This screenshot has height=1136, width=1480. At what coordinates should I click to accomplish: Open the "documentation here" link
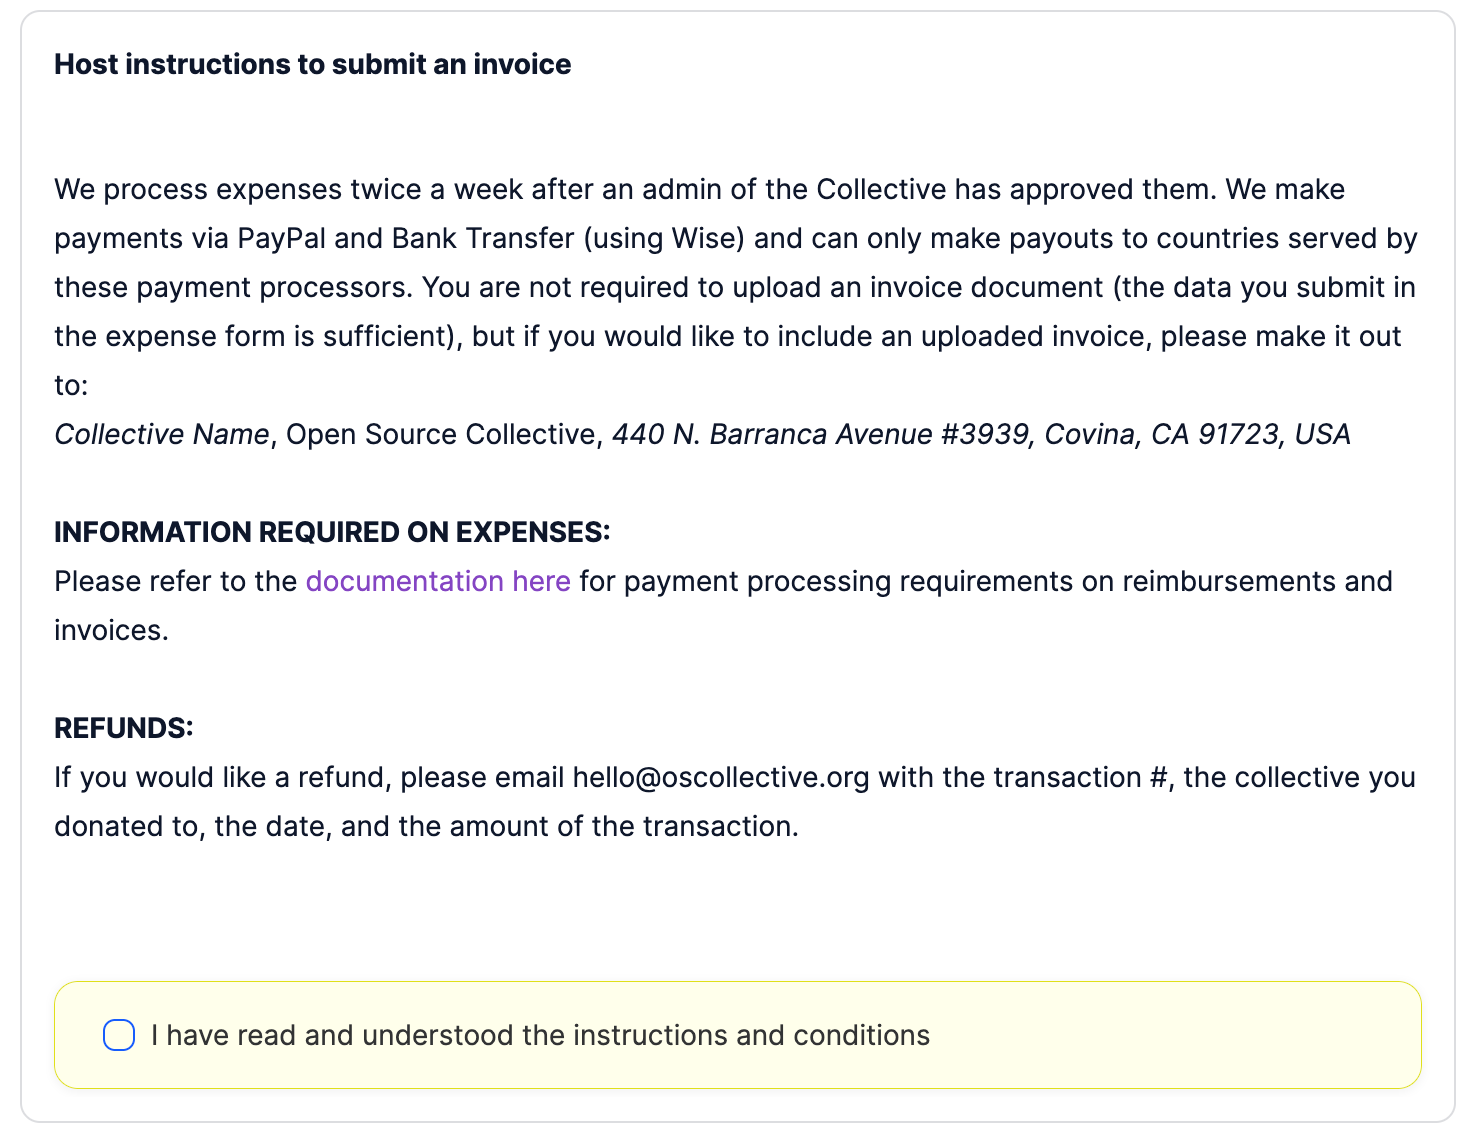coord(438,581)
